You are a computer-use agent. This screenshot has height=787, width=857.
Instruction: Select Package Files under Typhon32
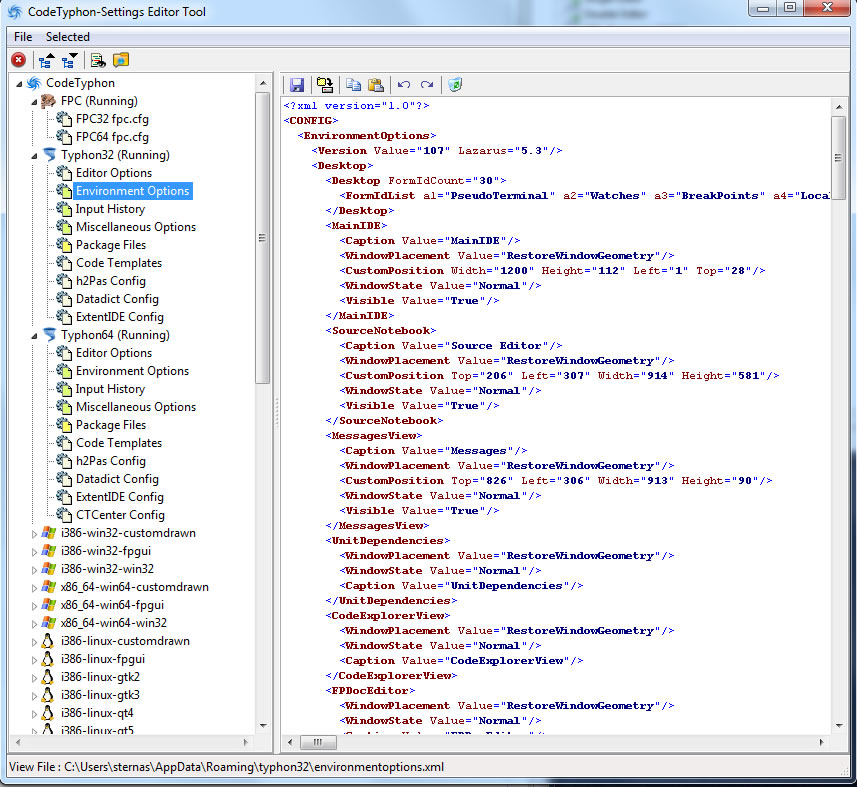[111, 245]
